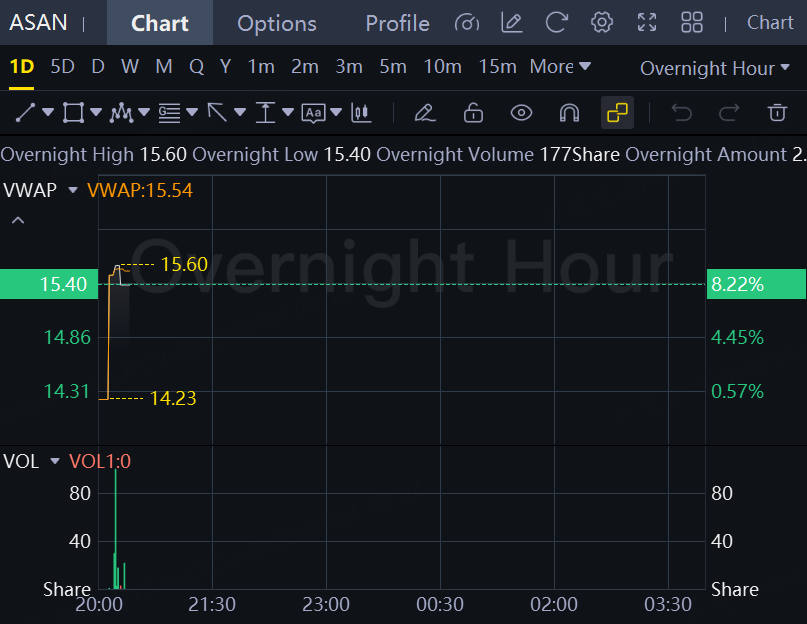Select the rectangle shape tool
807x624 pixels.
[73, 113]
